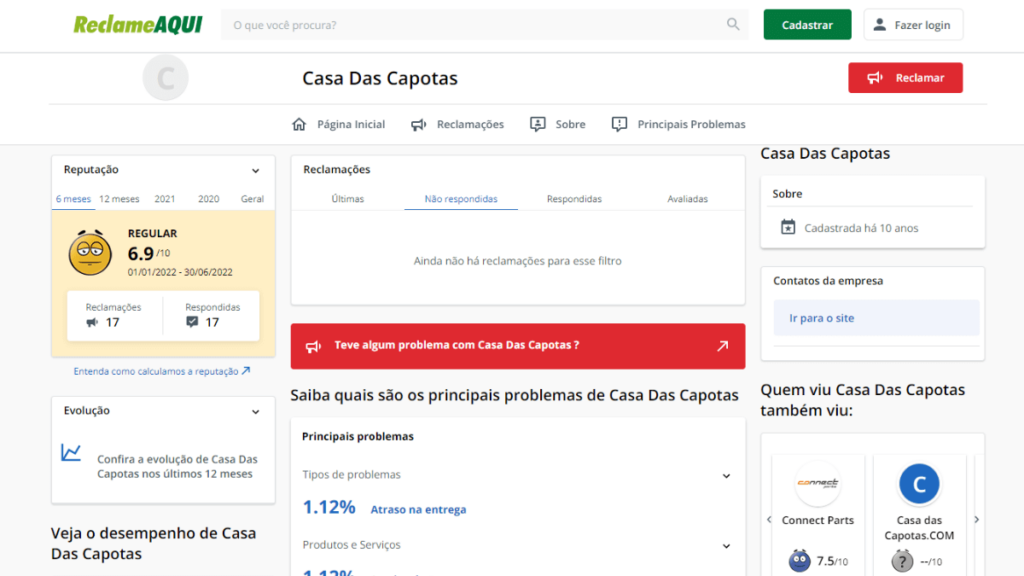Click the megaphone icon on the Reclamar button

point(876,77)
